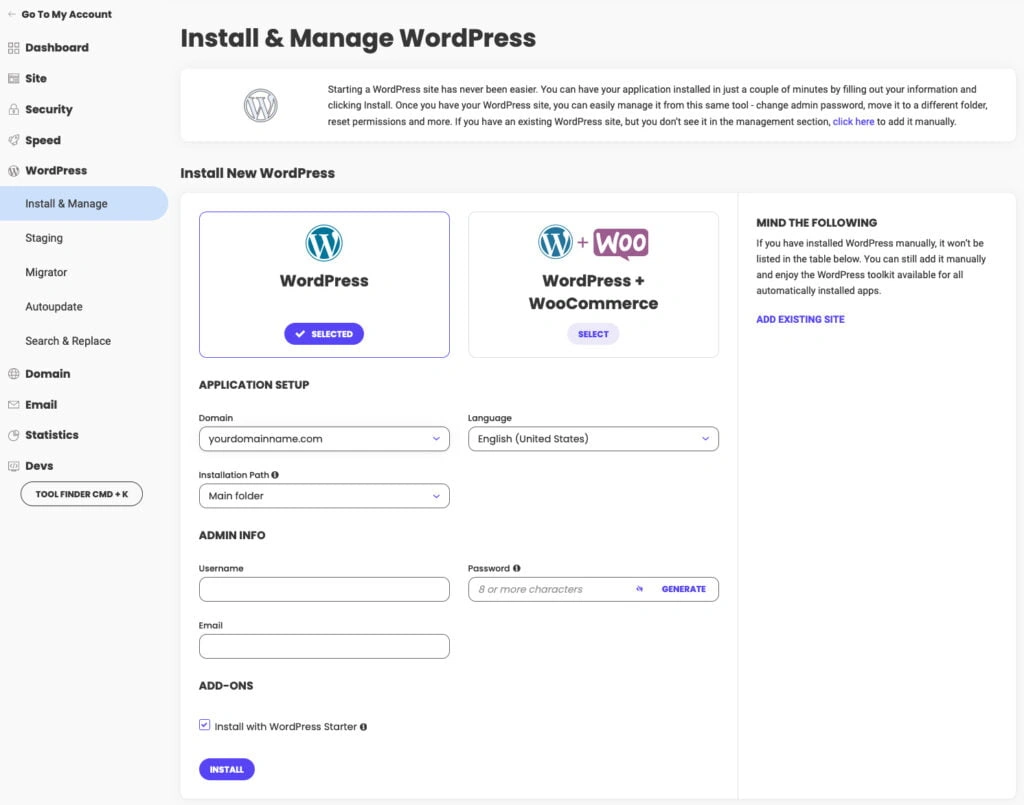This screenshot has width=1024, height=805.
Task: Toggle Install with WordPress Starter checkbox
Action: click(205, 726)
